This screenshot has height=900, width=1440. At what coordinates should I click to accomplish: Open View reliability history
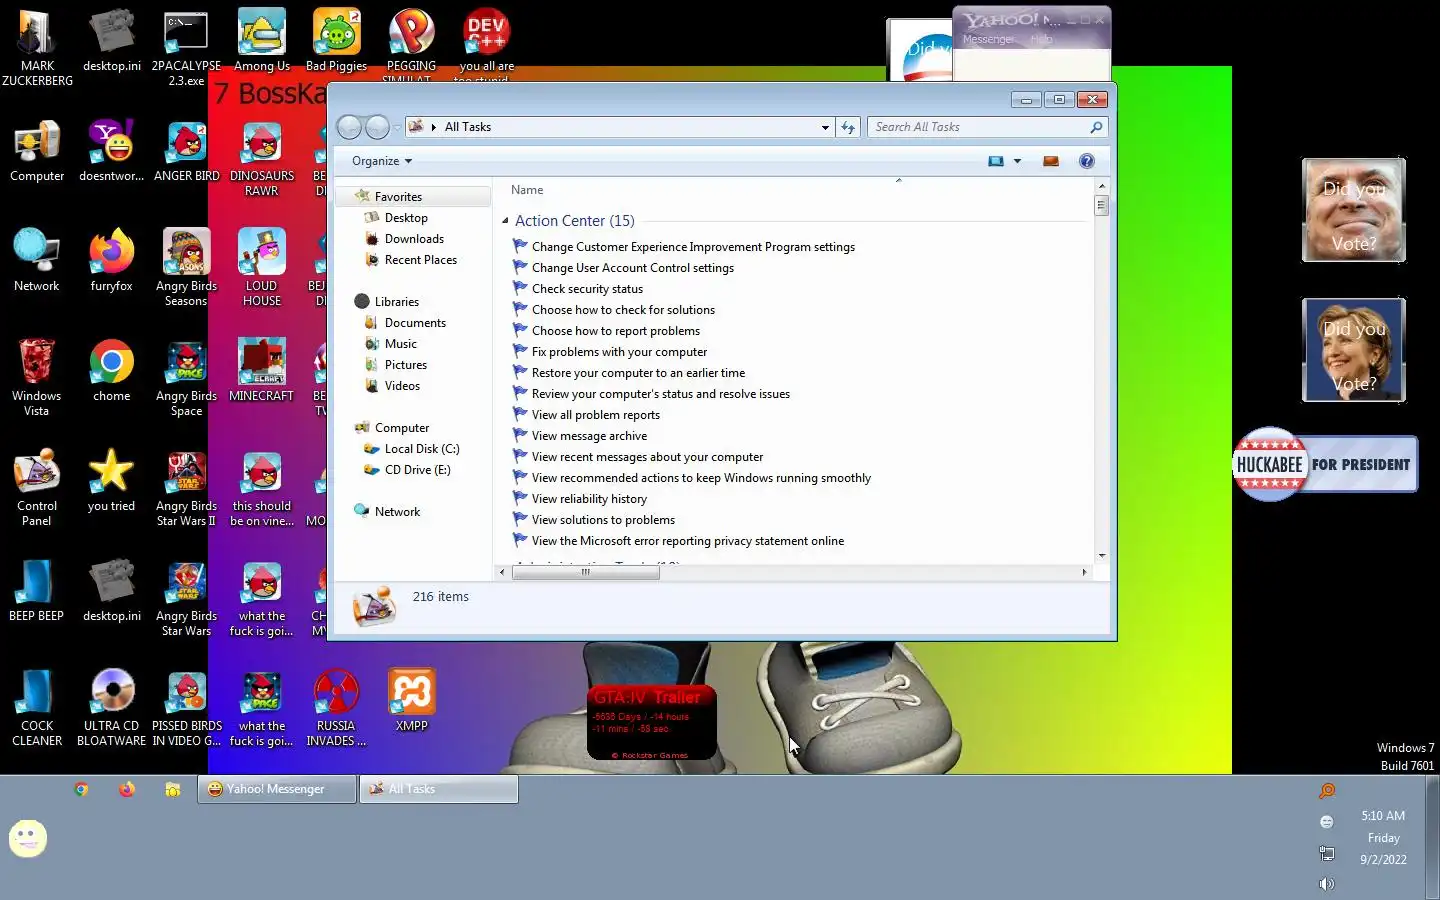pos(589,499)
